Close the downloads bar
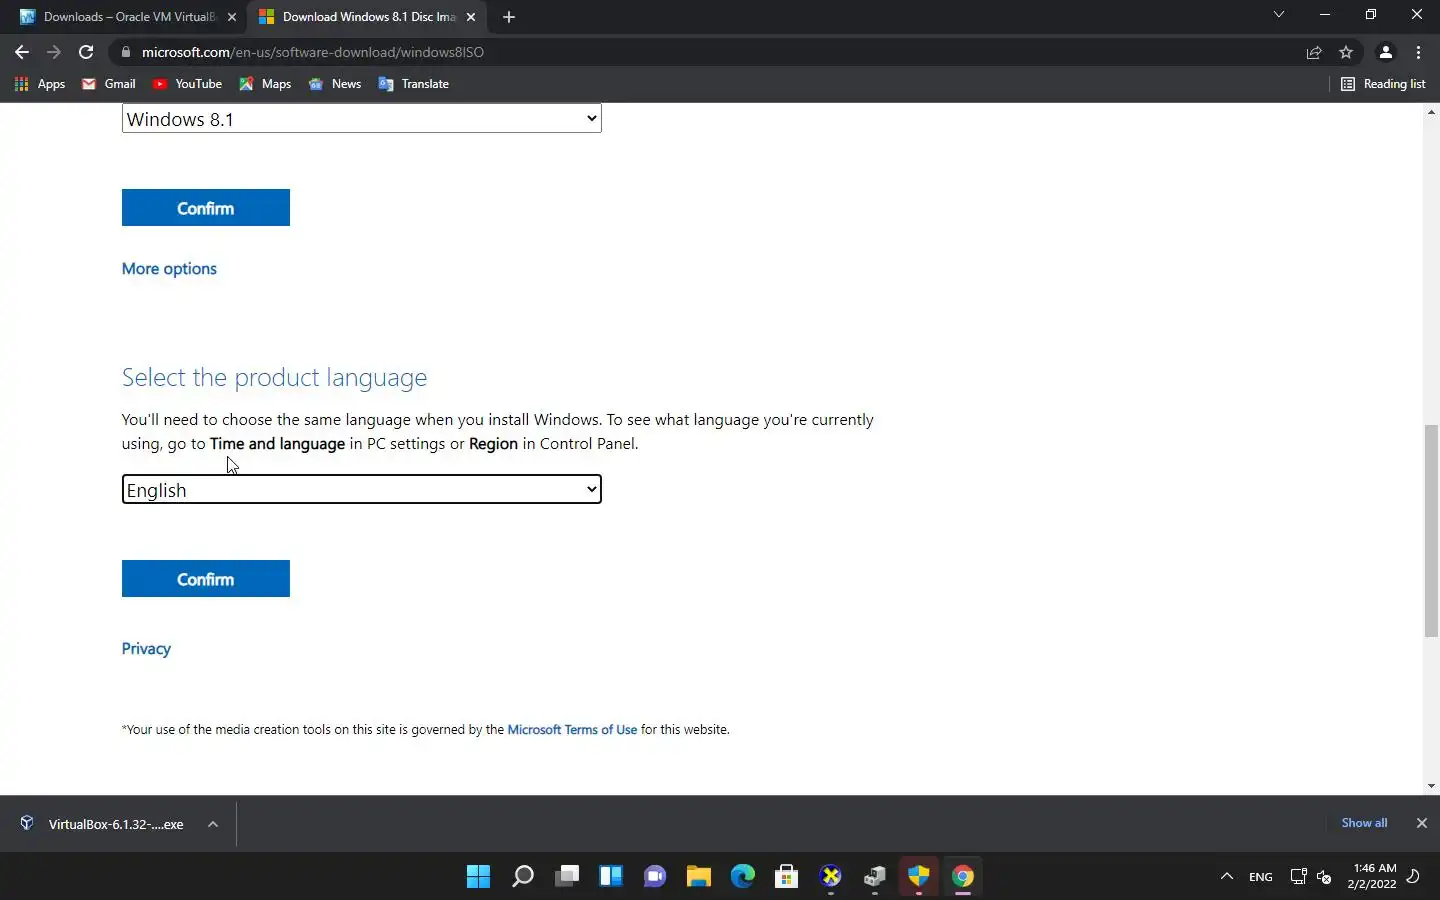Screen dimensions: 1440x900 [1421, 823]
